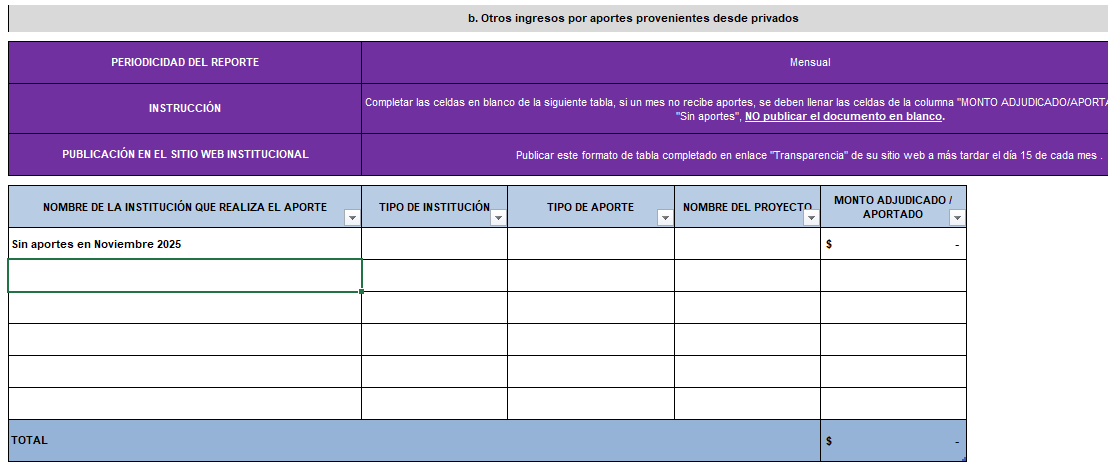The image size is (1108, 472).
Task: Click the total amount cell in the TOTAL row
Action: click(893, 440)
